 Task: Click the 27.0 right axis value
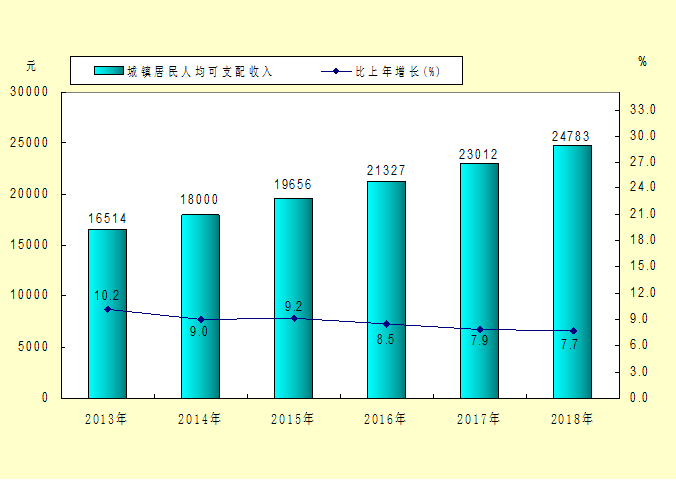click(643, 162)
